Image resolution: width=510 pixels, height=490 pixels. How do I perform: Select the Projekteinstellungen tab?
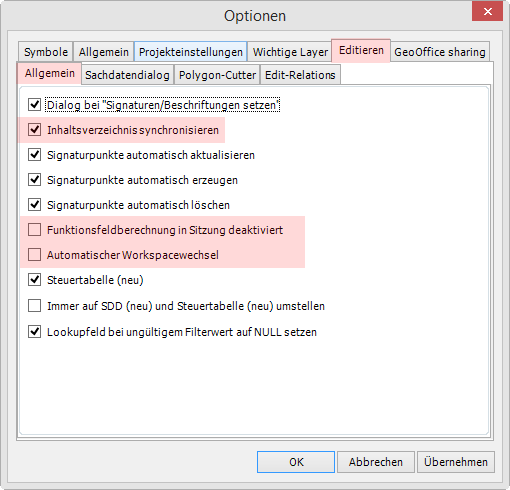(191, 52)
